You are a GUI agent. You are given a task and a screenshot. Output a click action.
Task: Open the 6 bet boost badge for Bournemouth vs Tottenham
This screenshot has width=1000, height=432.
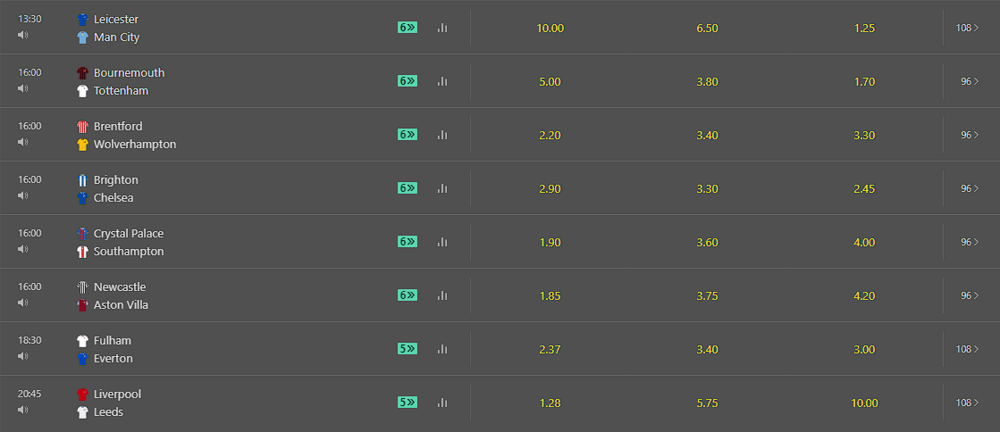408,81
